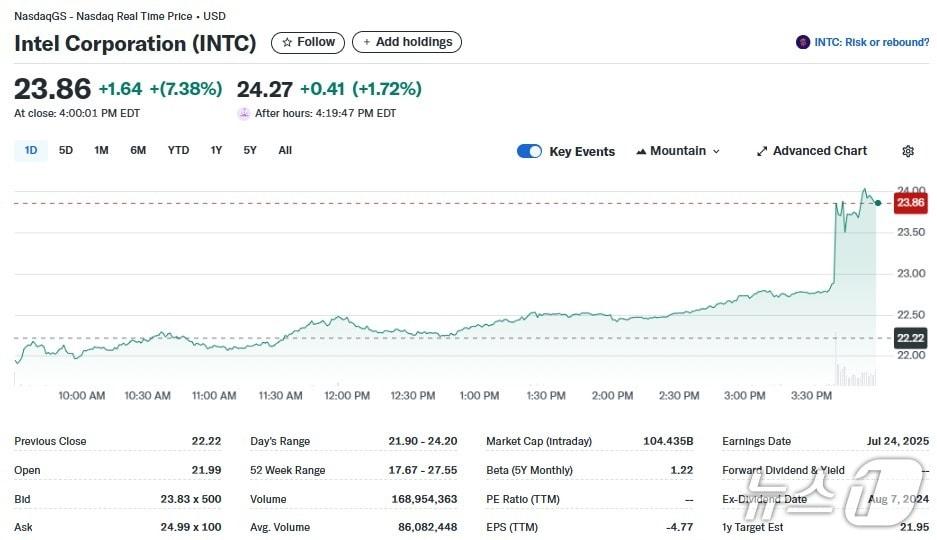Click the after hours moon icon

point(243,113)
